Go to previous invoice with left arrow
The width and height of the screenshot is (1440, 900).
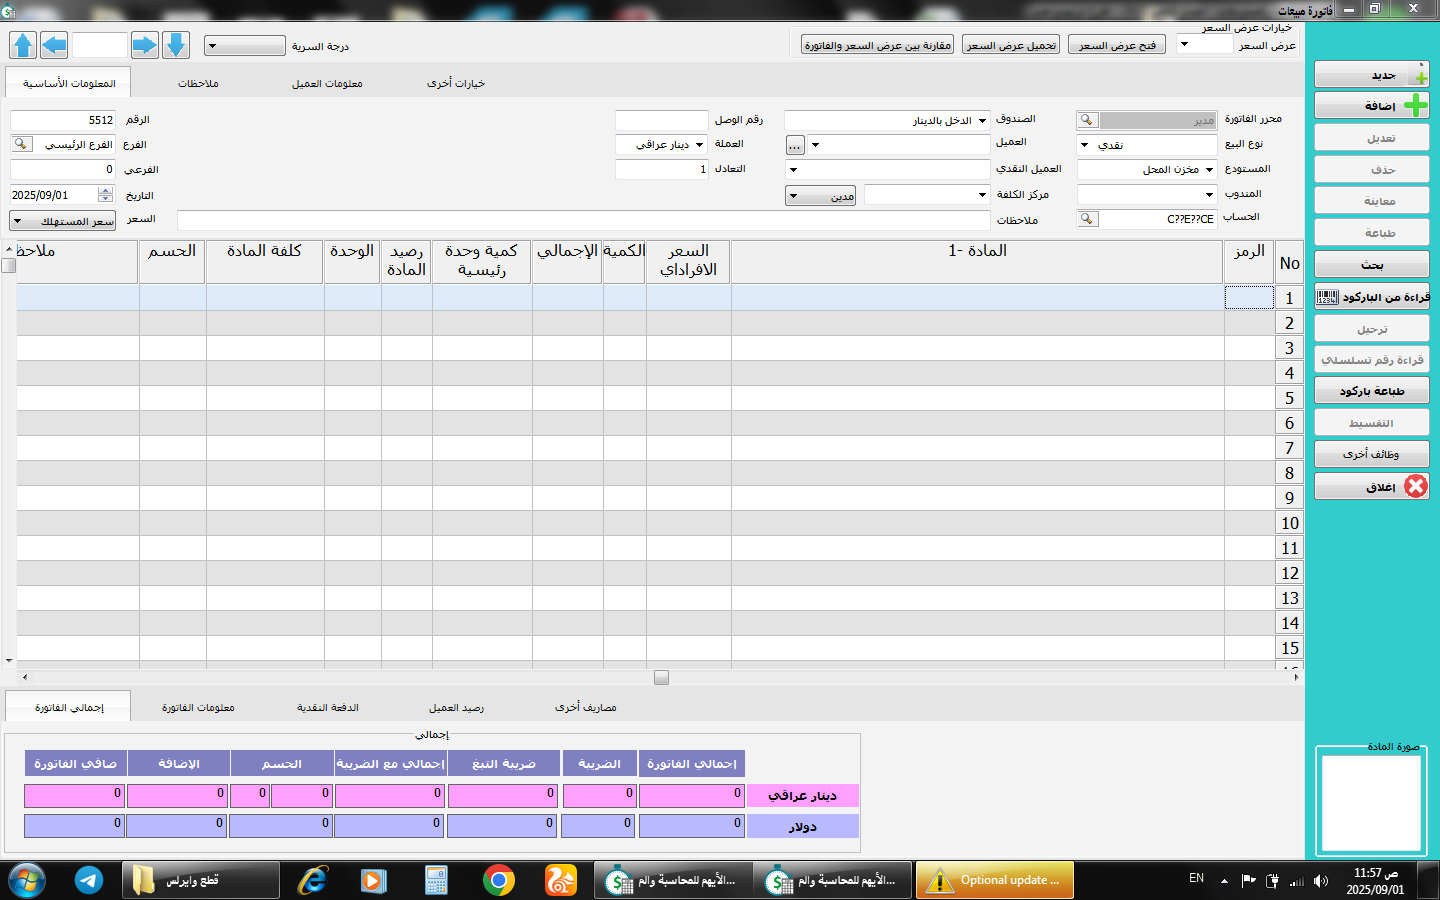coord(54,45)
